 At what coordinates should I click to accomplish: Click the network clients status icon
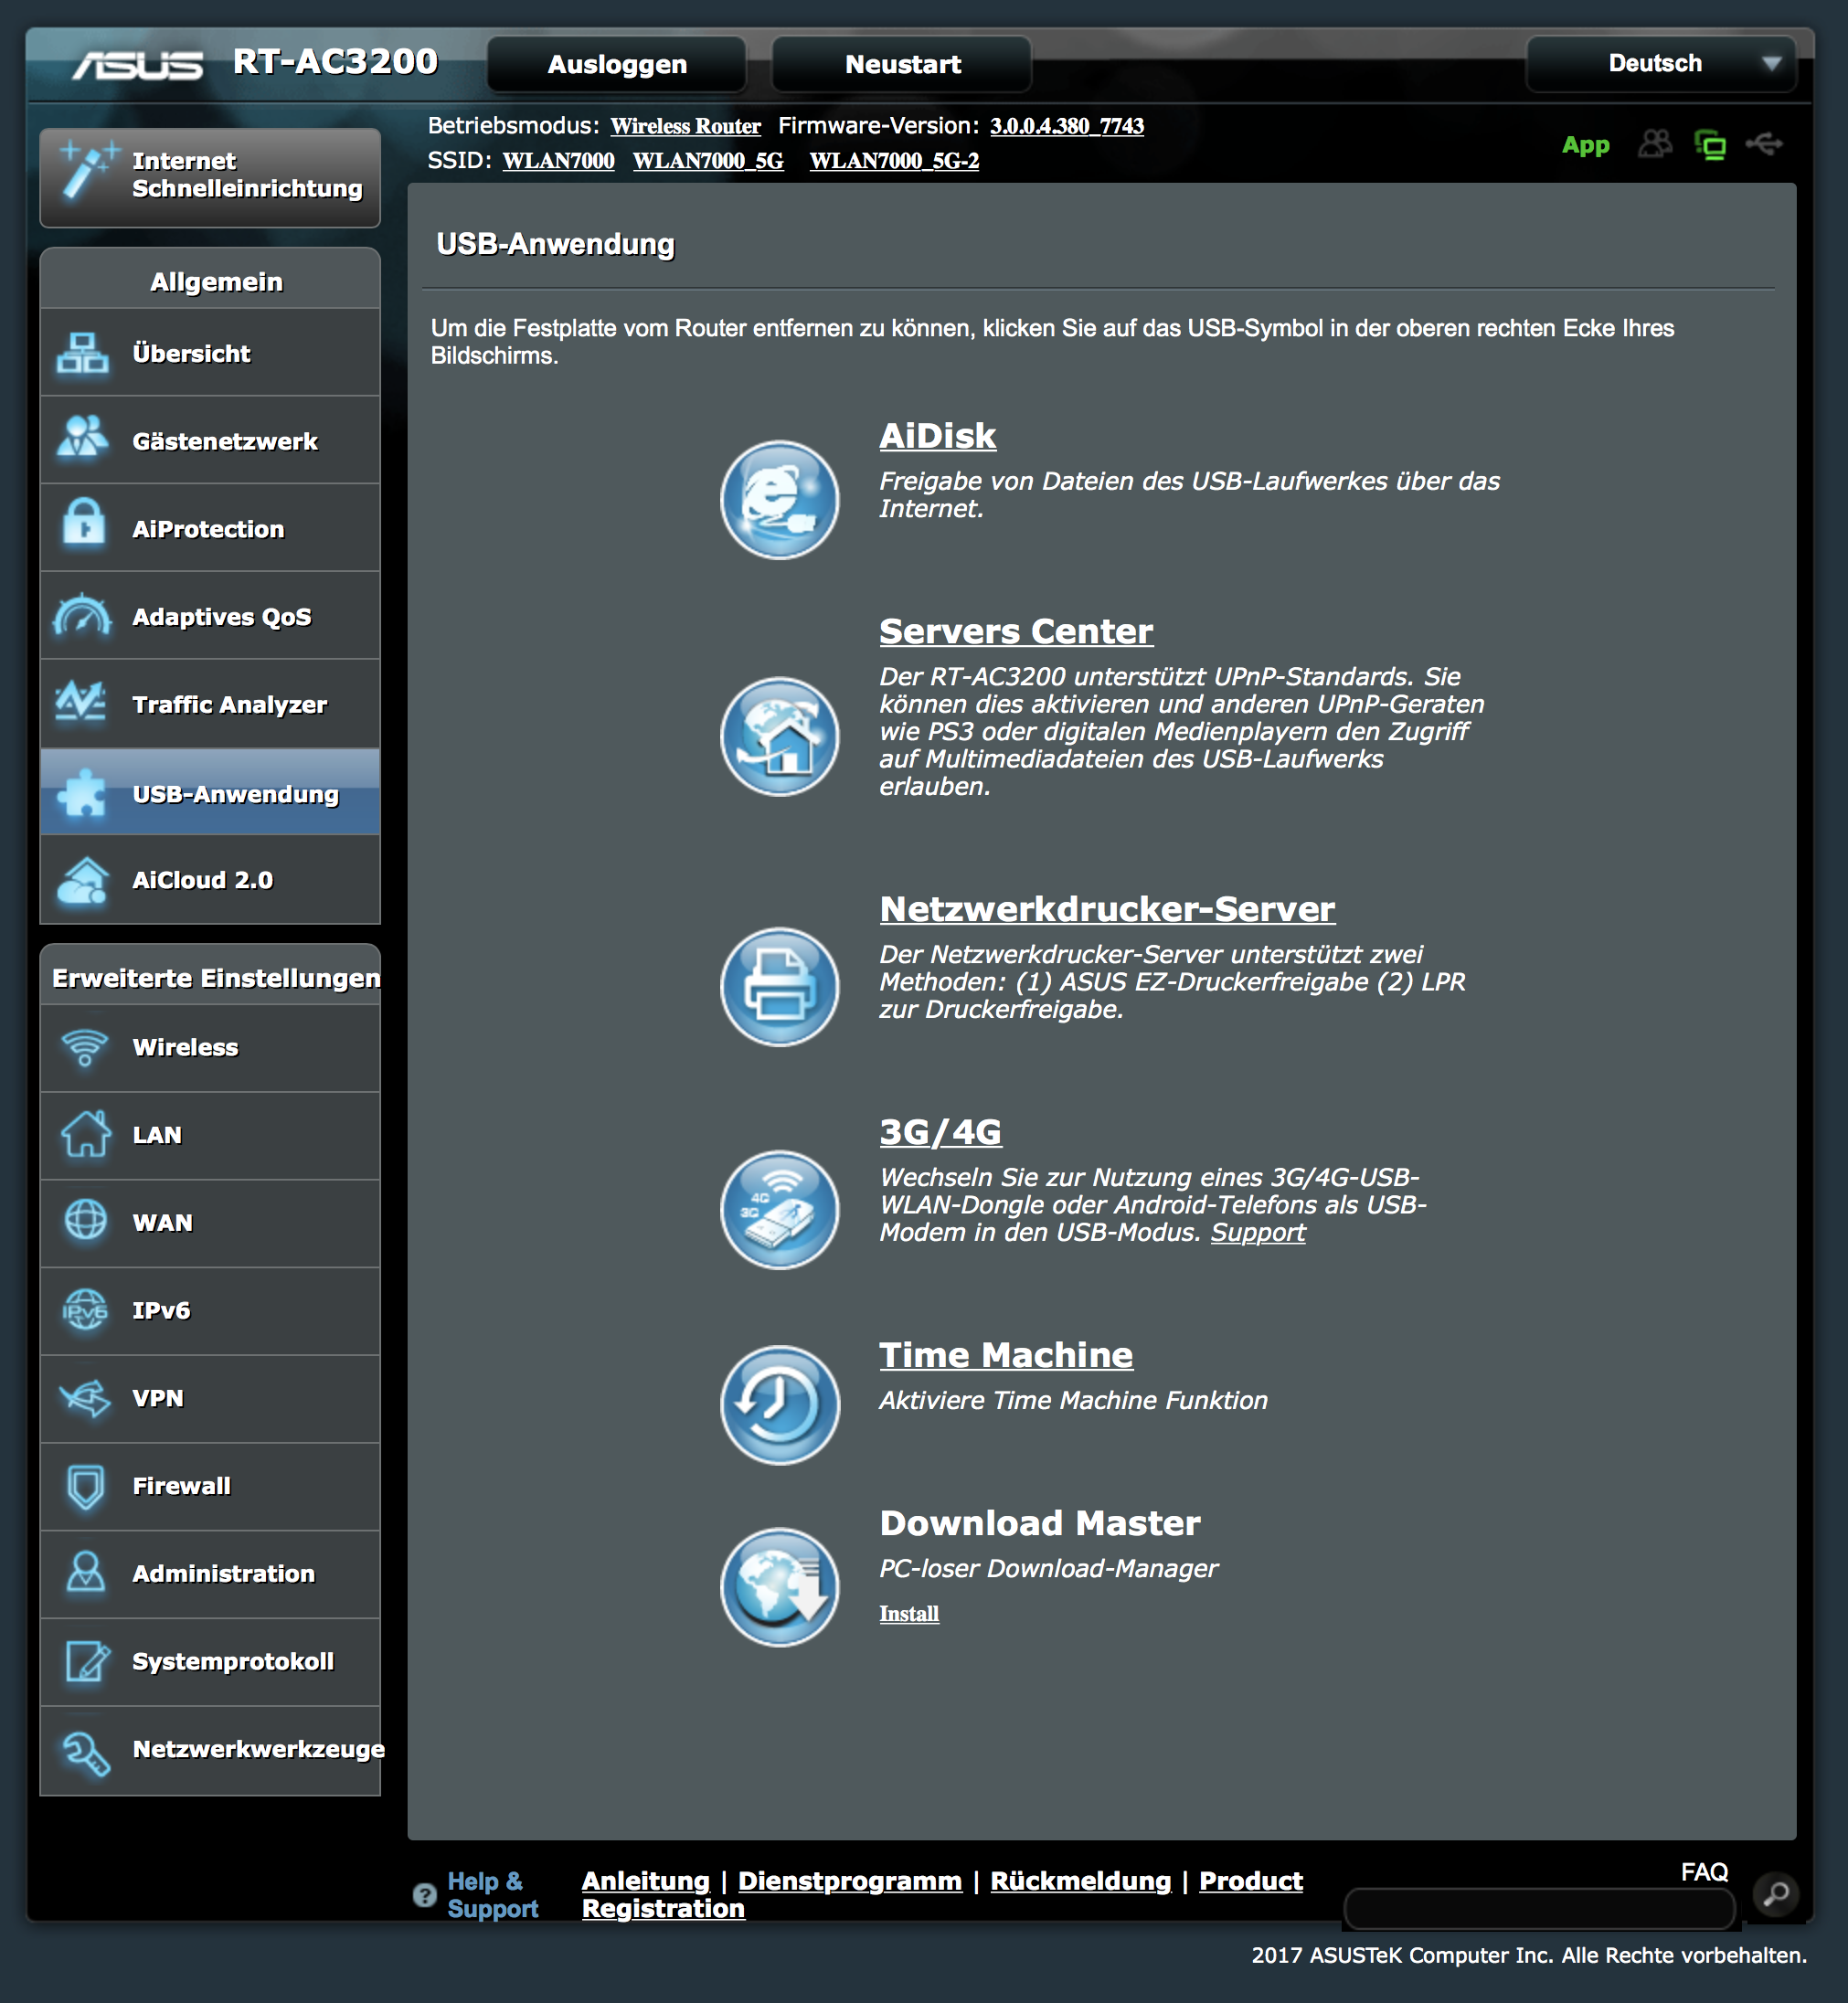1710,145
